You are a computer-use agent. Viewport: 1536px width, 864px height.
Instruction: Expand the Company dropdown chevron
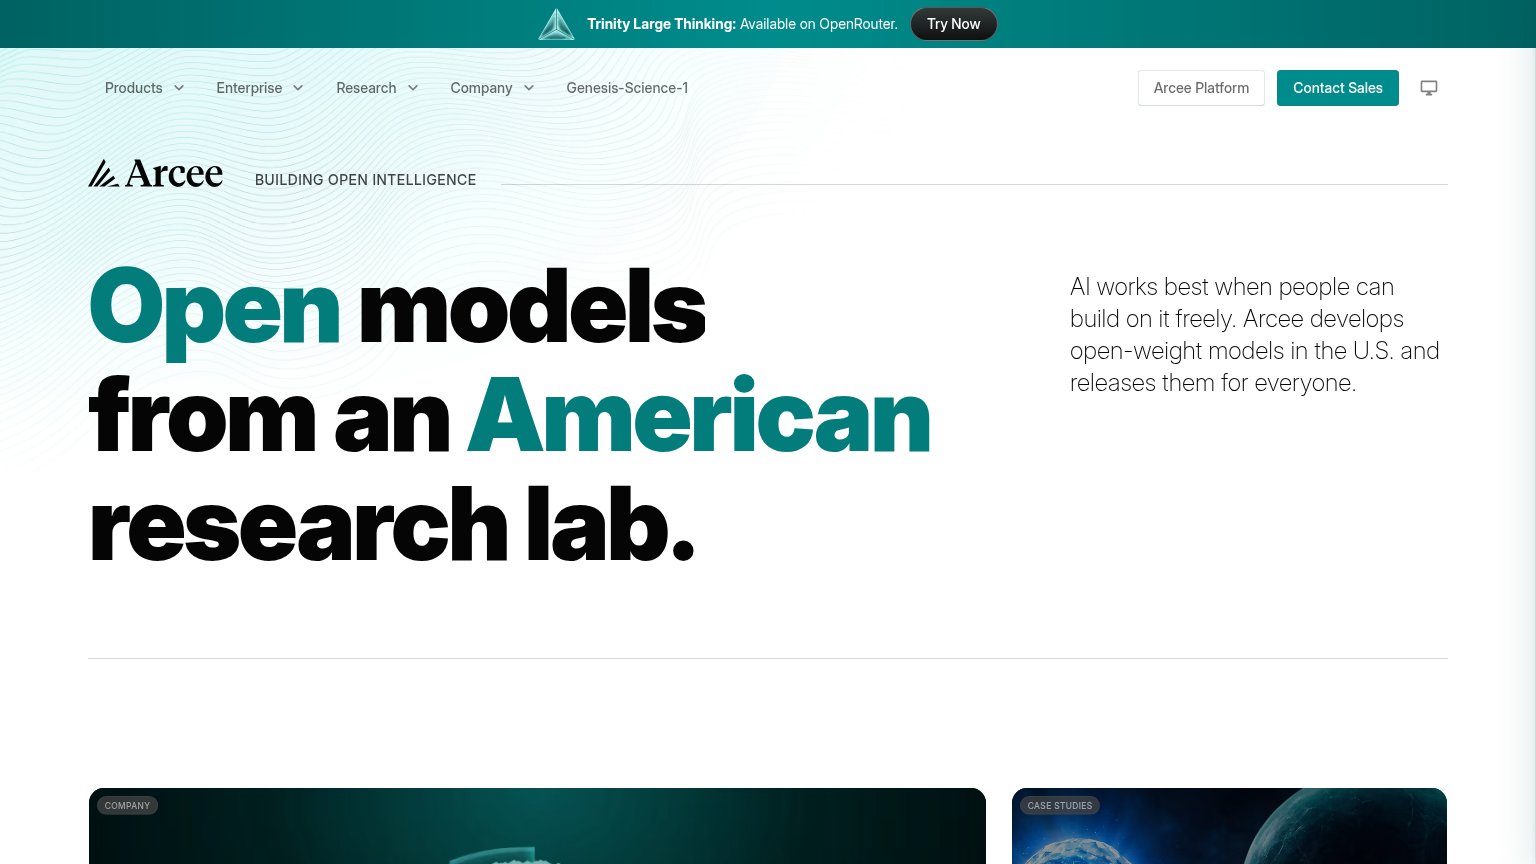pos(529,88)
